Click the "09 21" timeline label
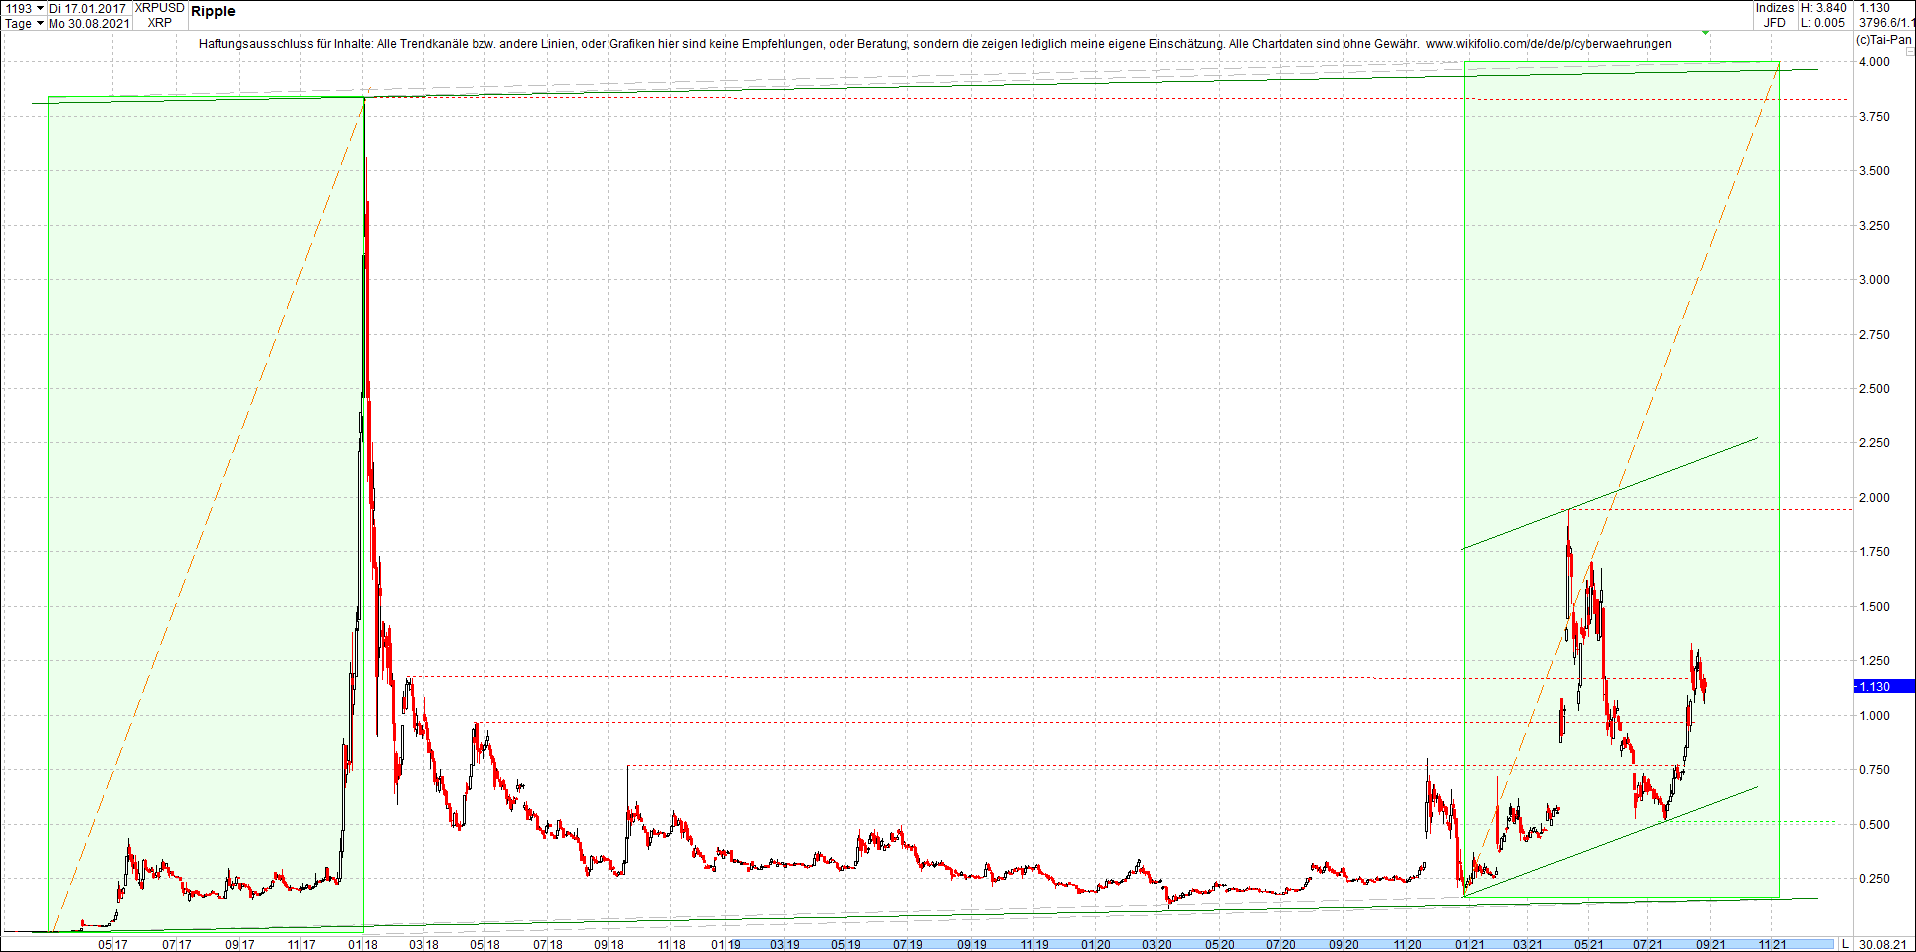The height and width of the screenshot is (952, 1916). pyautogui.click(x=1710, y=943)
